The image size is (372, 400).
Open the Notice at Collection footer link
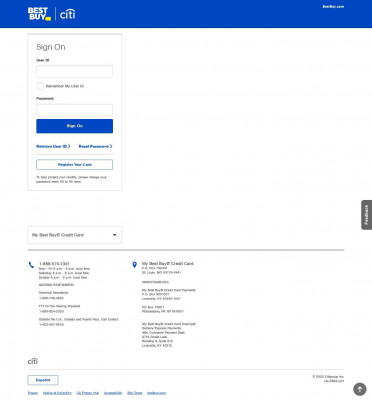point(57,393)
